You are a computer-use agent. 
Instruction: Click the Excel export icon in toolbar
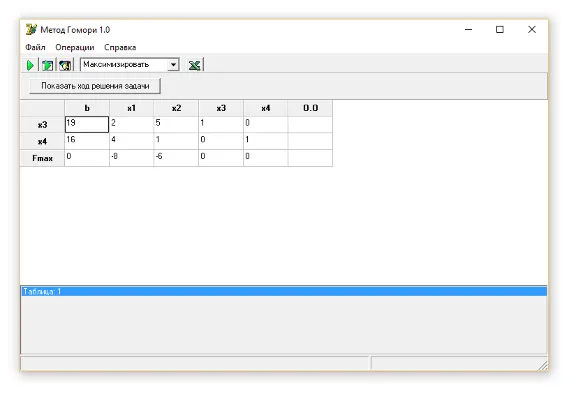pos(194,65)
